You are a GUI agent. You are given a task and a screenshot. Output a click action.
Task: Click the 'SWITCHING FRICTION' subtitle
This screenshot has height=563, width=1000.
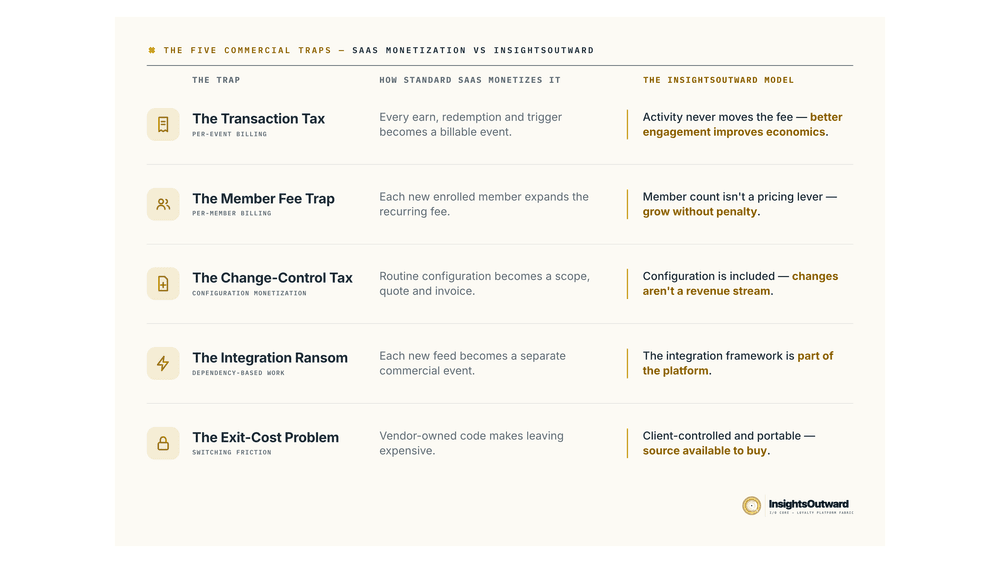[x=232, y=453]
